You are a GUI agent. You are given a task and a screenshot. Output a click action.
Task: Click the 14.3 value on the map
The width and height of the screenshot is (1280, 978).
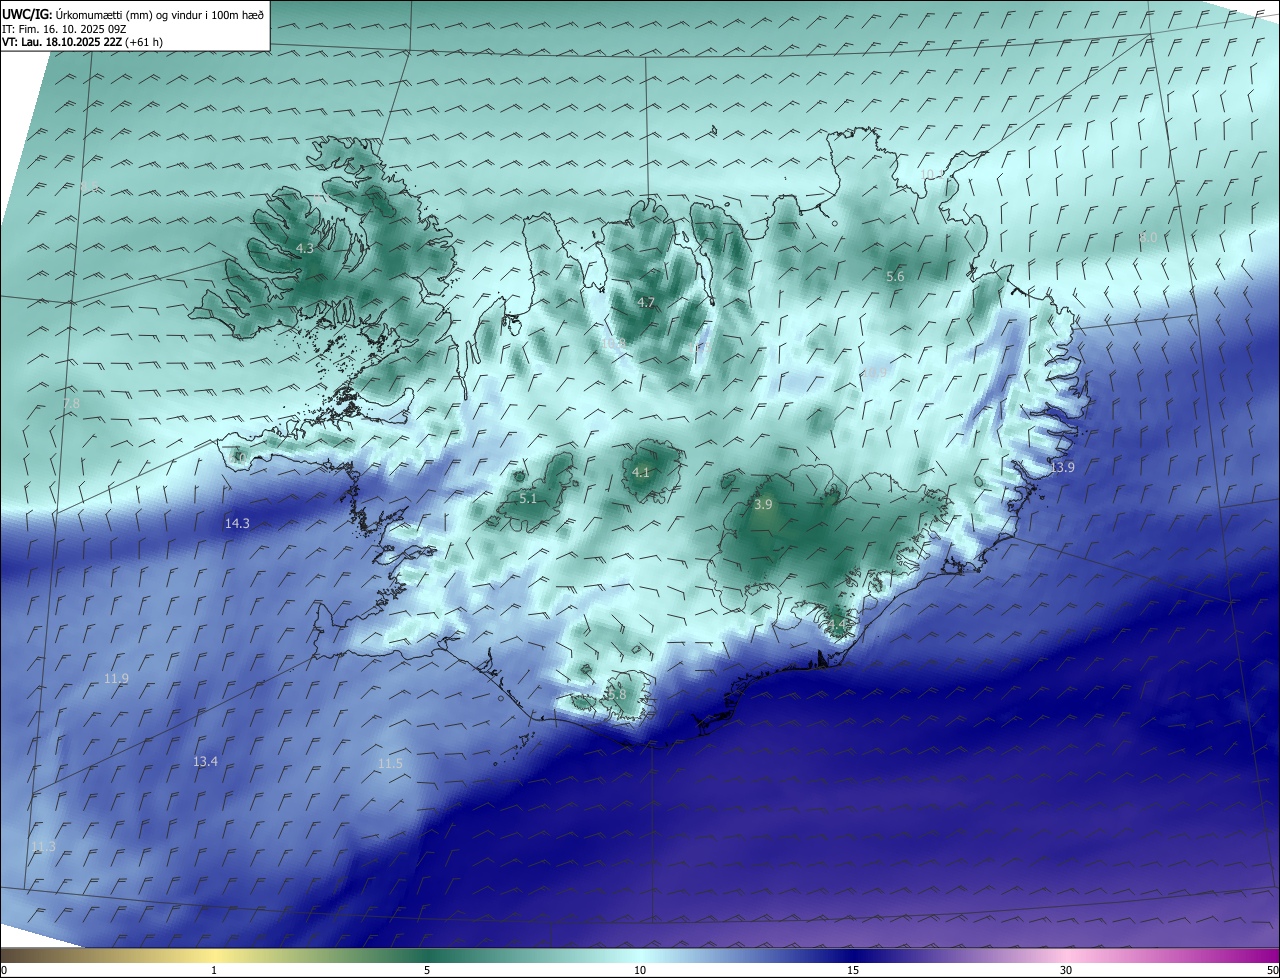click(237, 523)
